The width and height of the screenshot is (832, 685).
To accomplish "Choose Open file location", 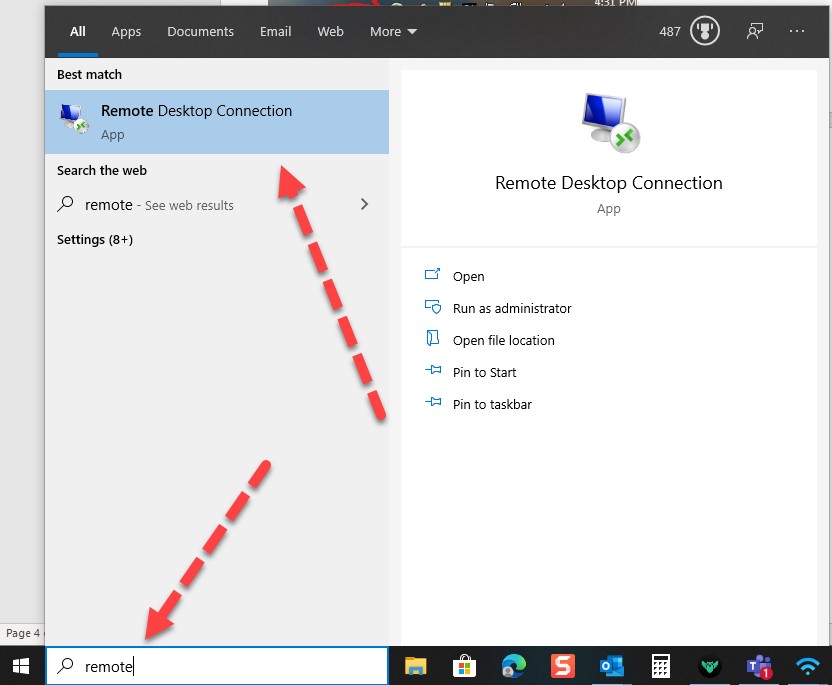I will pos(504,340).
